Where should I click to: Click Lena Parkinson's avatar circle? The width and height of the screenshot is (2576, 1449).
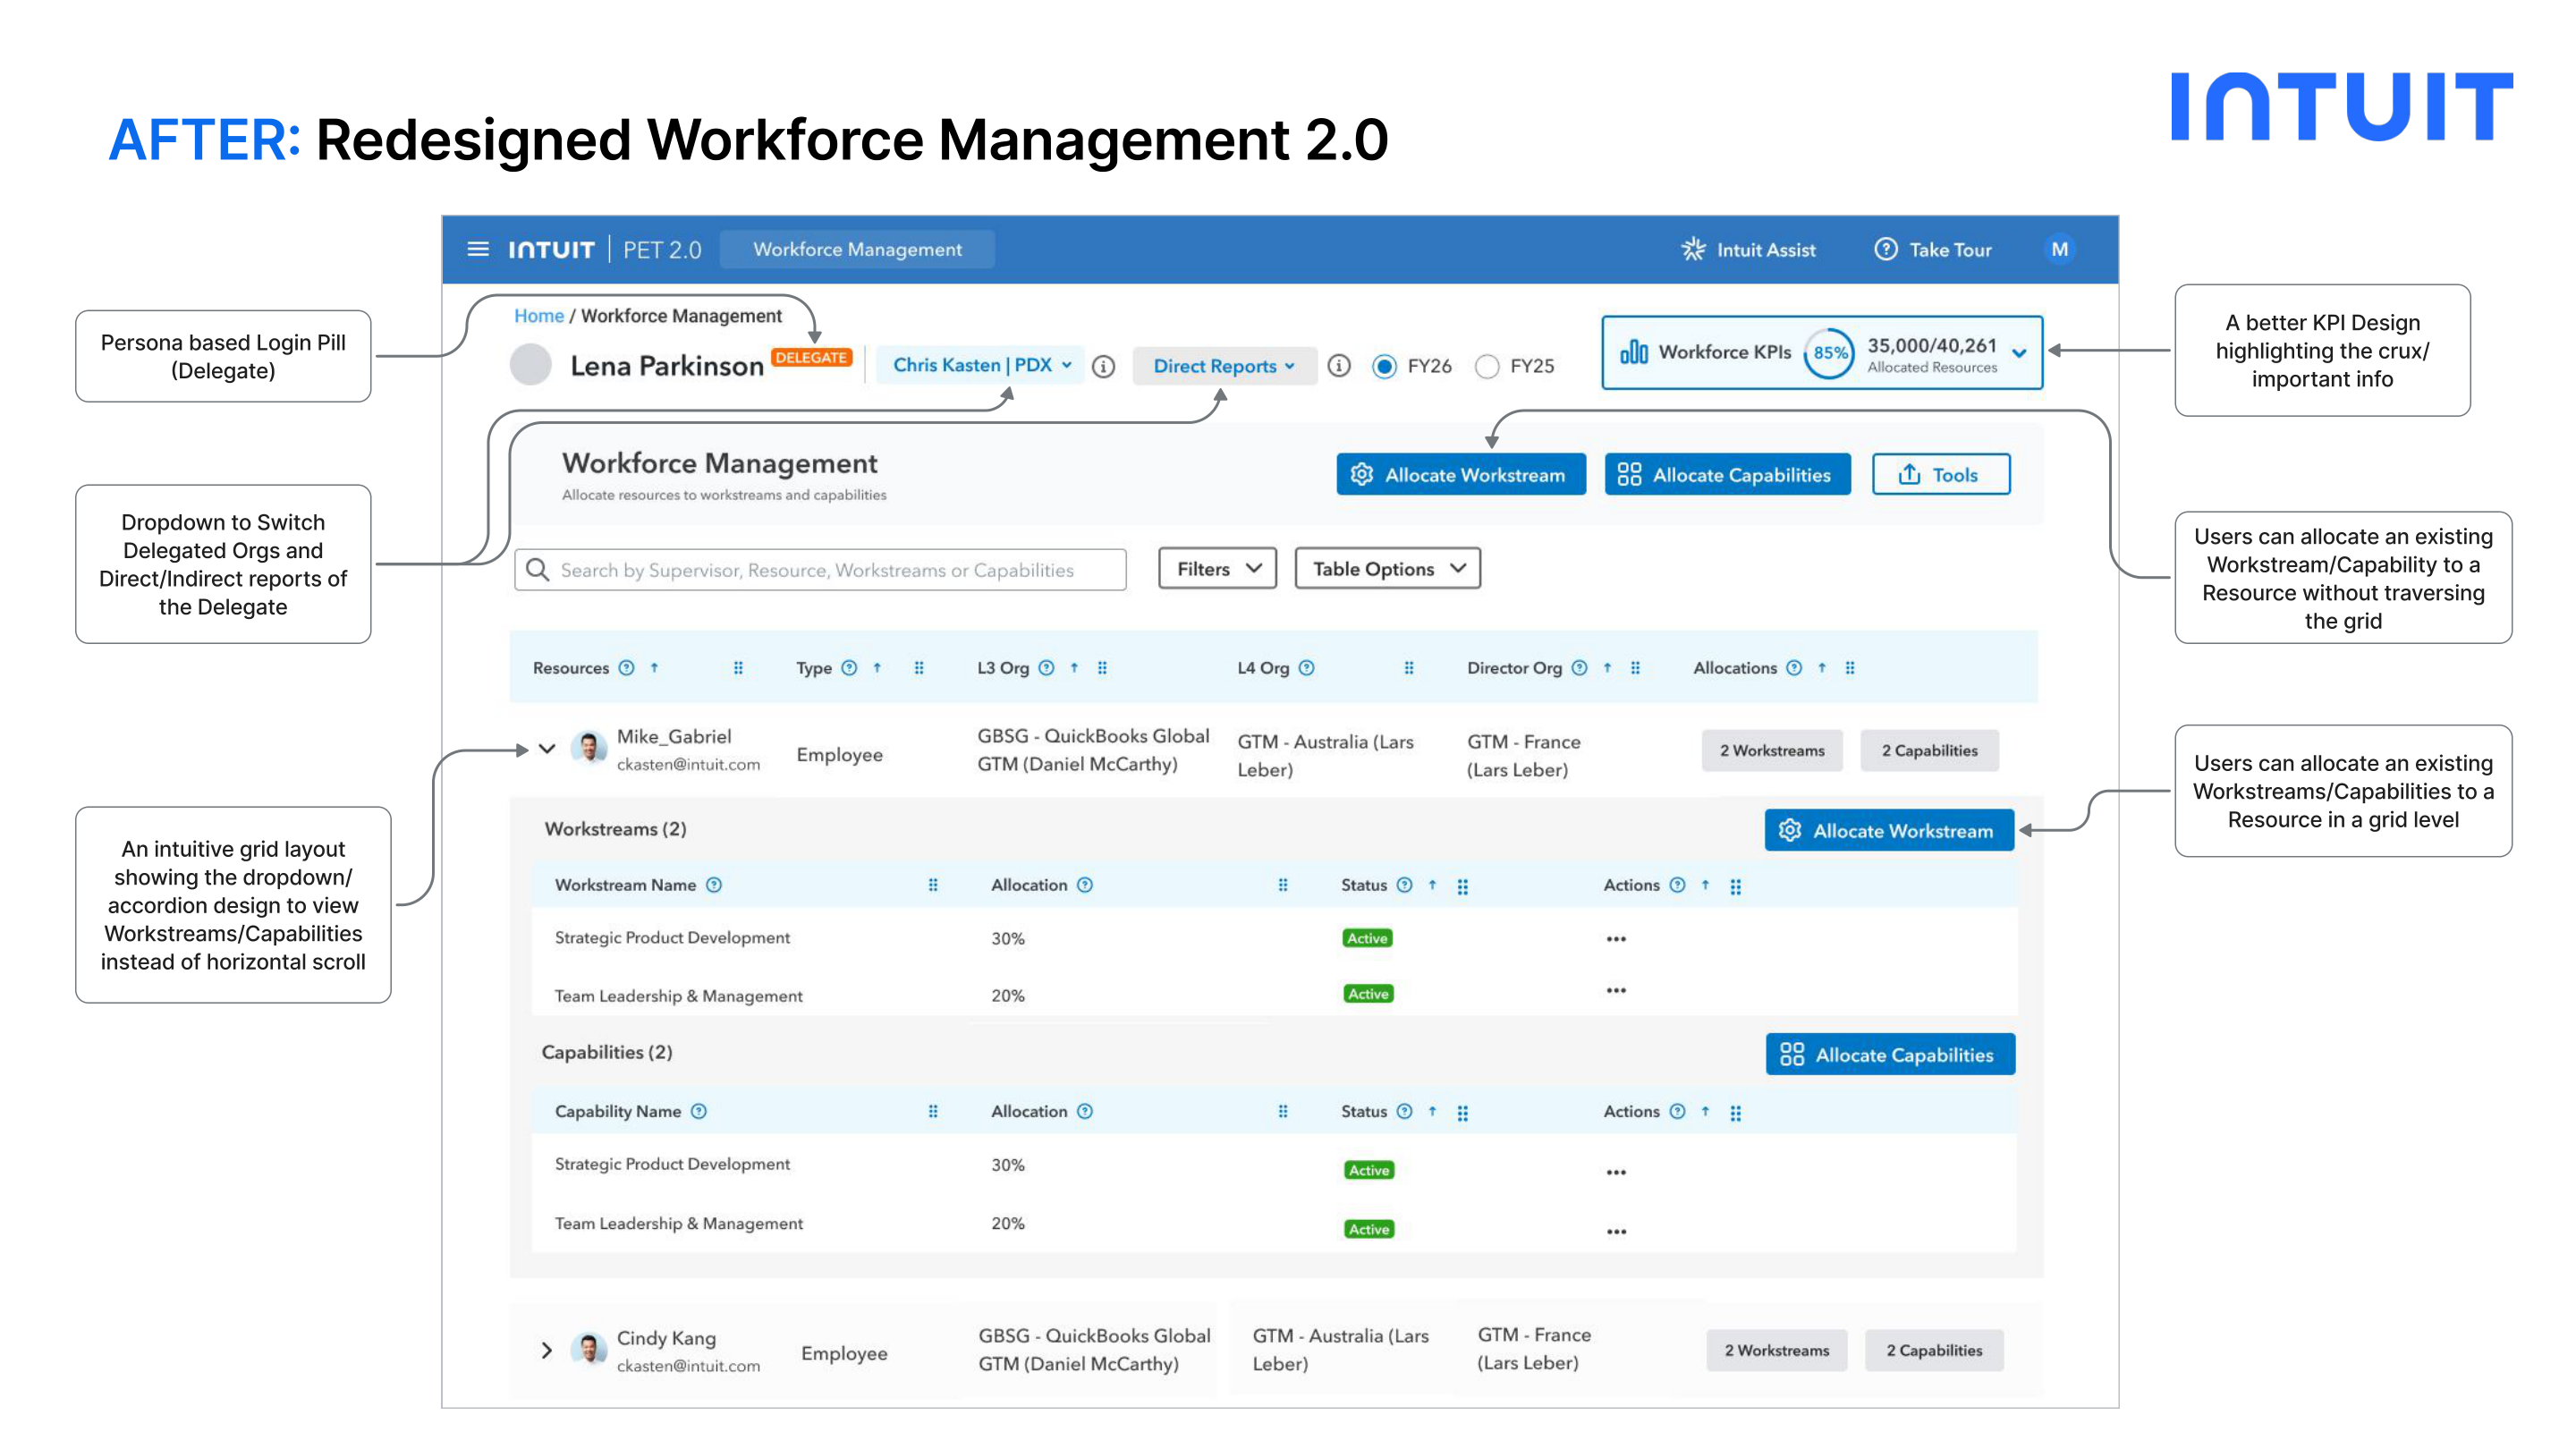531,364
